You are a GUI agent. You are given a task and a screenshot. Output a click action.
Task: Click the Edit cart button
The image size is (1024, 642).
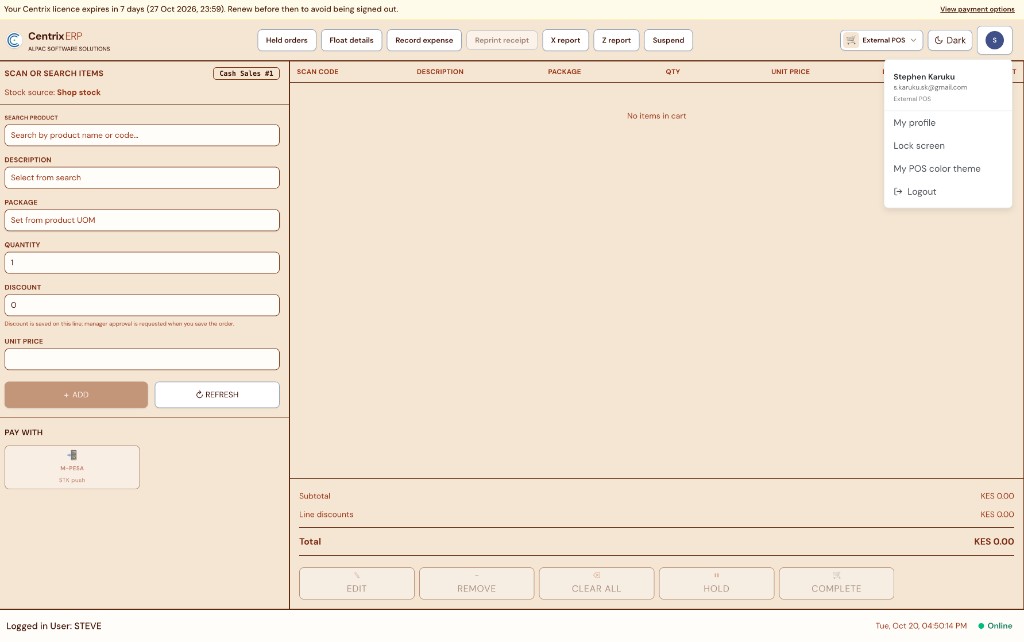pyautogui.click(x=357, y=583)
